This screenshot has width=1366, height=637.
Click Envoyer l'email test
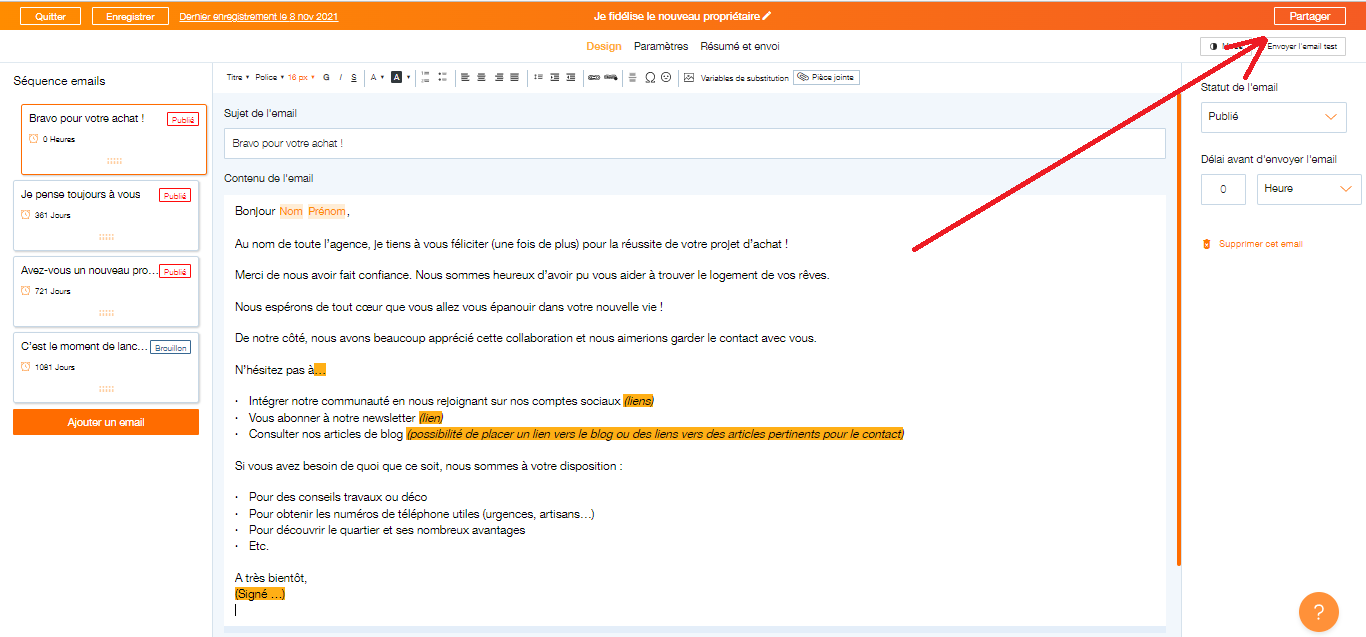point(1302,46)
